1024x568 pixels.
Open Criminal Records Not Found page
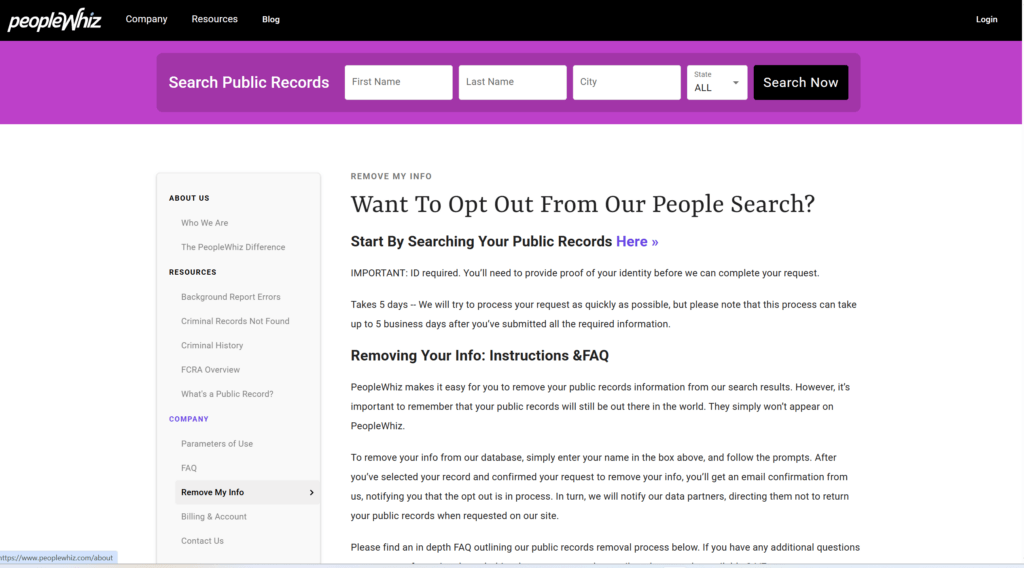(x=235, y=321)
